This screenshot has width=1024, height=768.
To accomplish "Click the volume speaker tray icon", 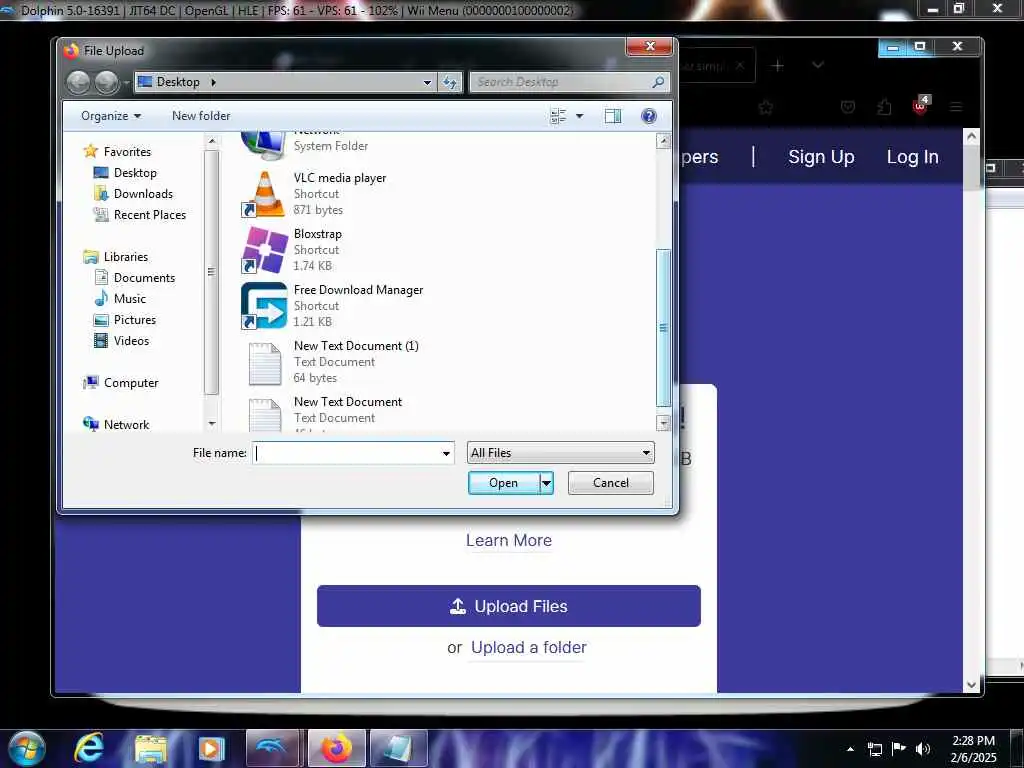I will pos(923,749).
